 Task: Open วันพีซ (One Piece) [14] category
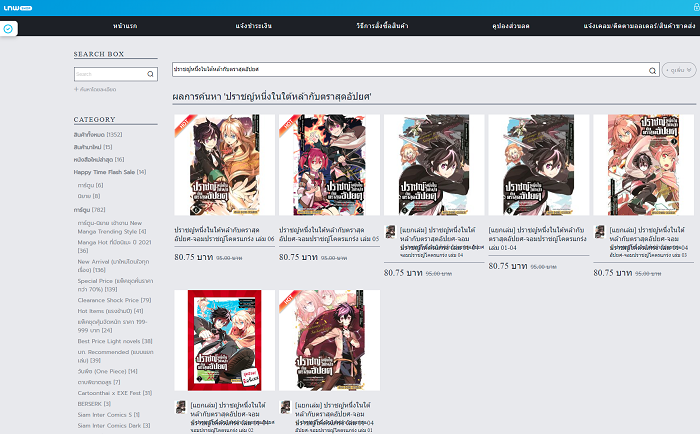108,371
